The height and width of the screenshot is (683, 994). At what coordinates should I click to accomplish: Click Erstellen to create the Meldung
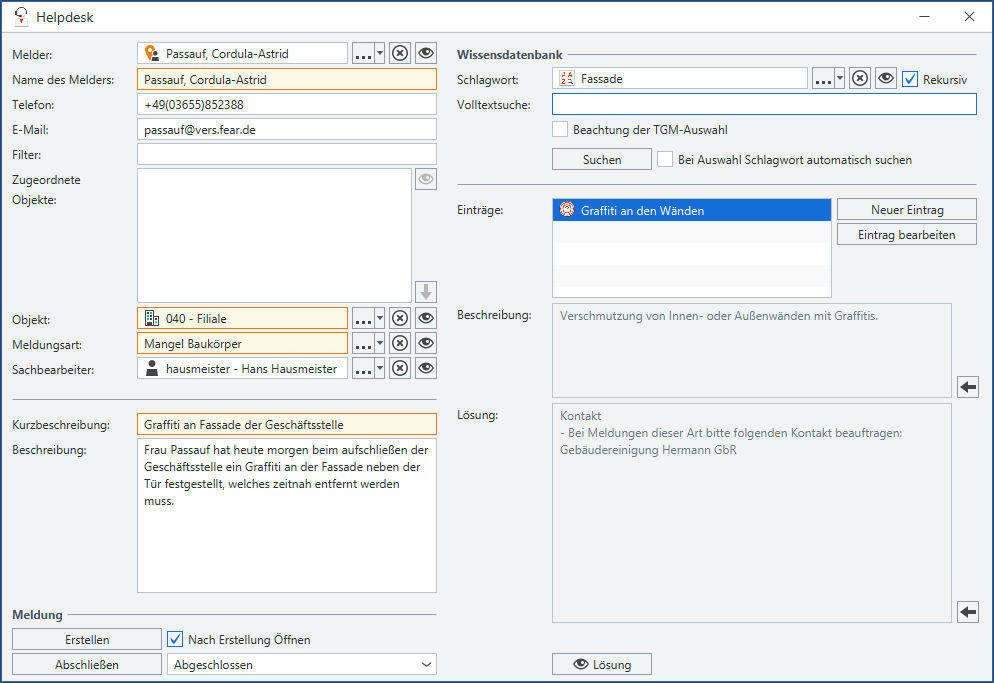[86, 638]
